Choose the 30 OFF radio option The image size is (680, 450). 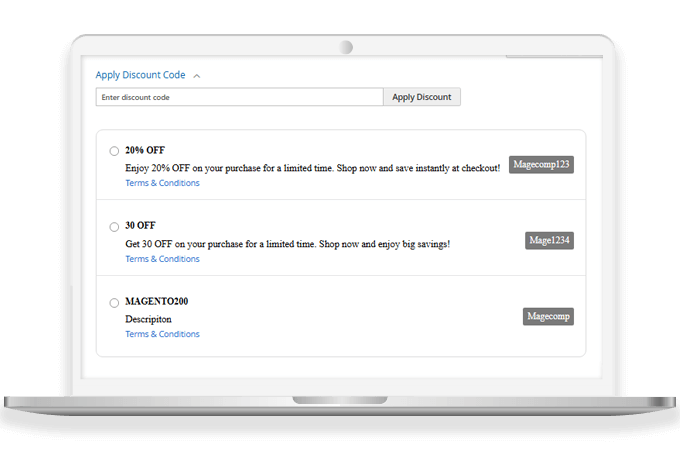[114, 227]
